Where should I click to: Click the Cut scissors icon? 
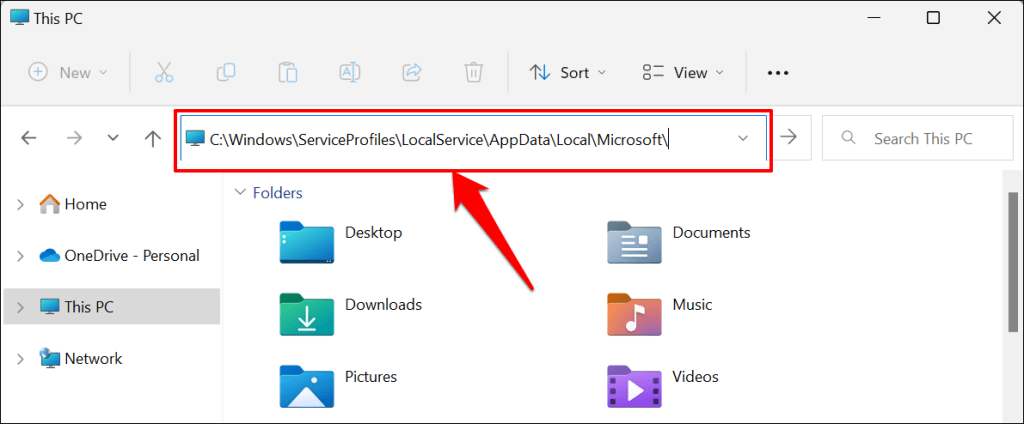click(x=163, y=72)
